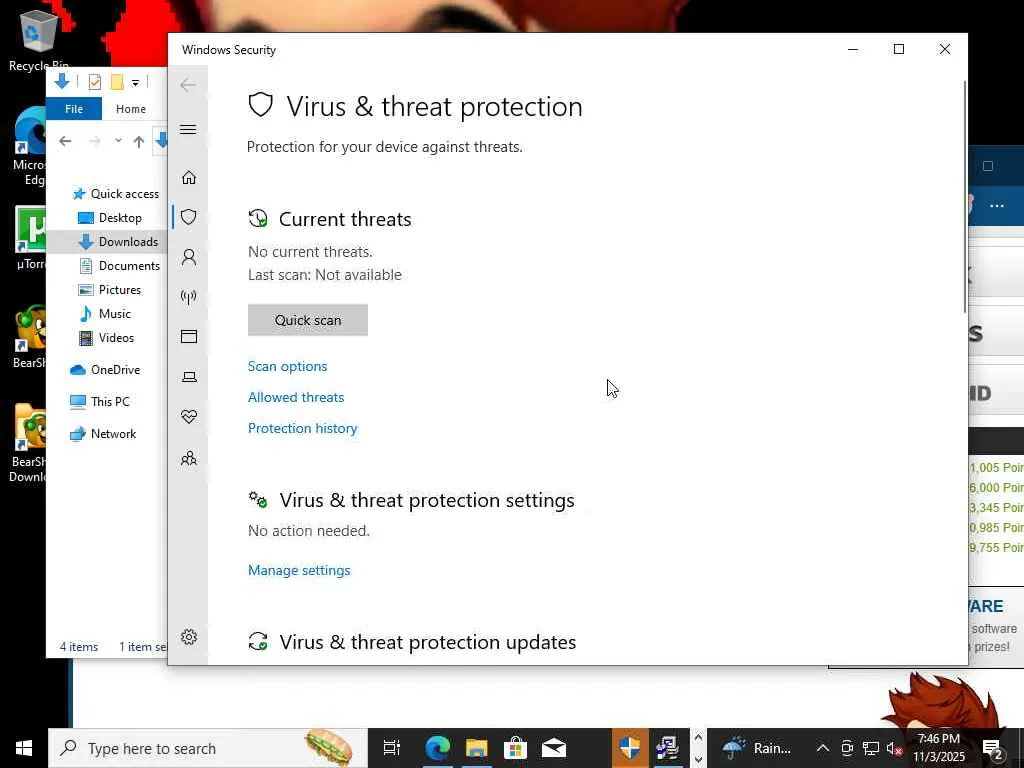This screenshot has height=768, width=1024.
Task: Select µTorrent desktop shortcut
Action: [30, 238]
